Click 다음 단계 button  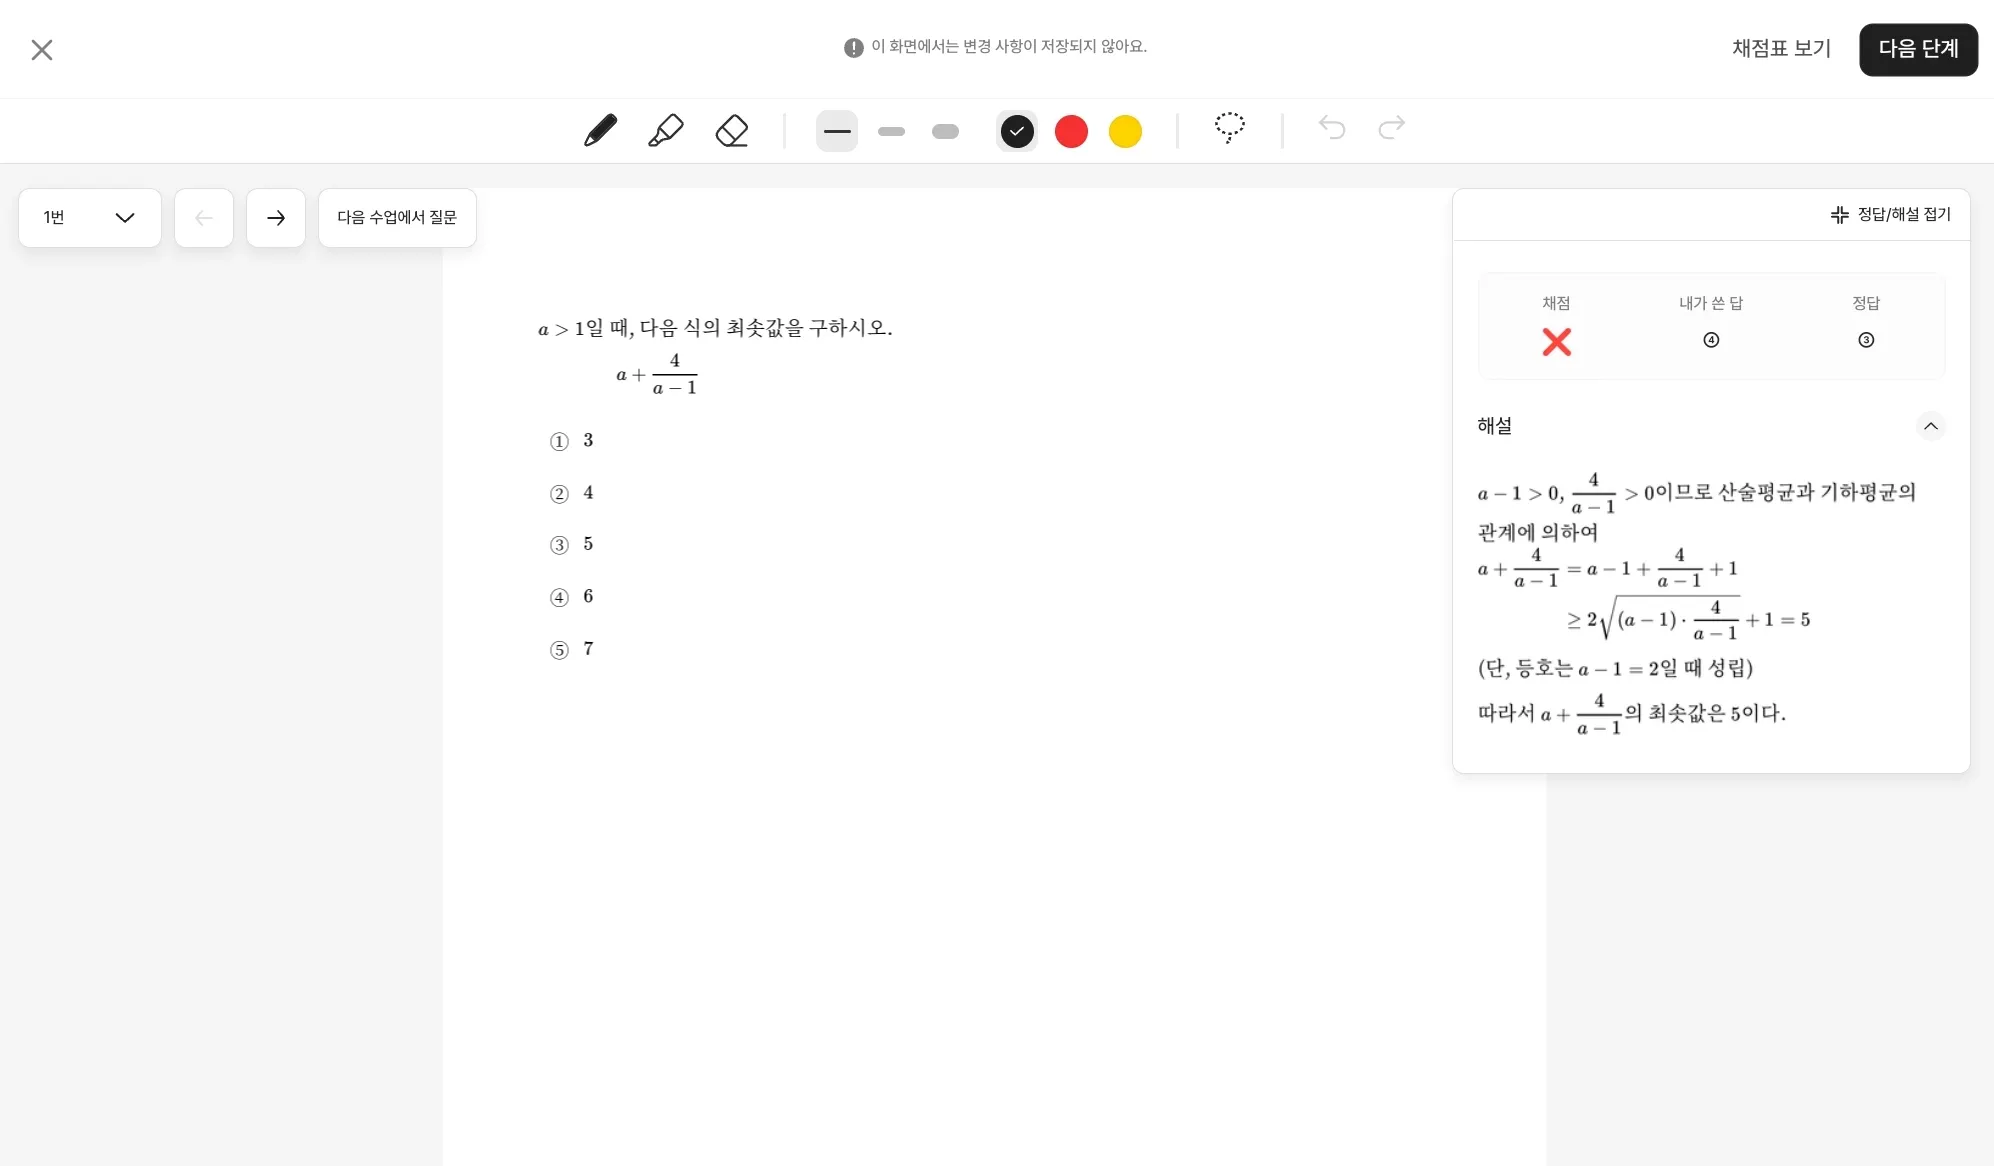coord(1918,49)
